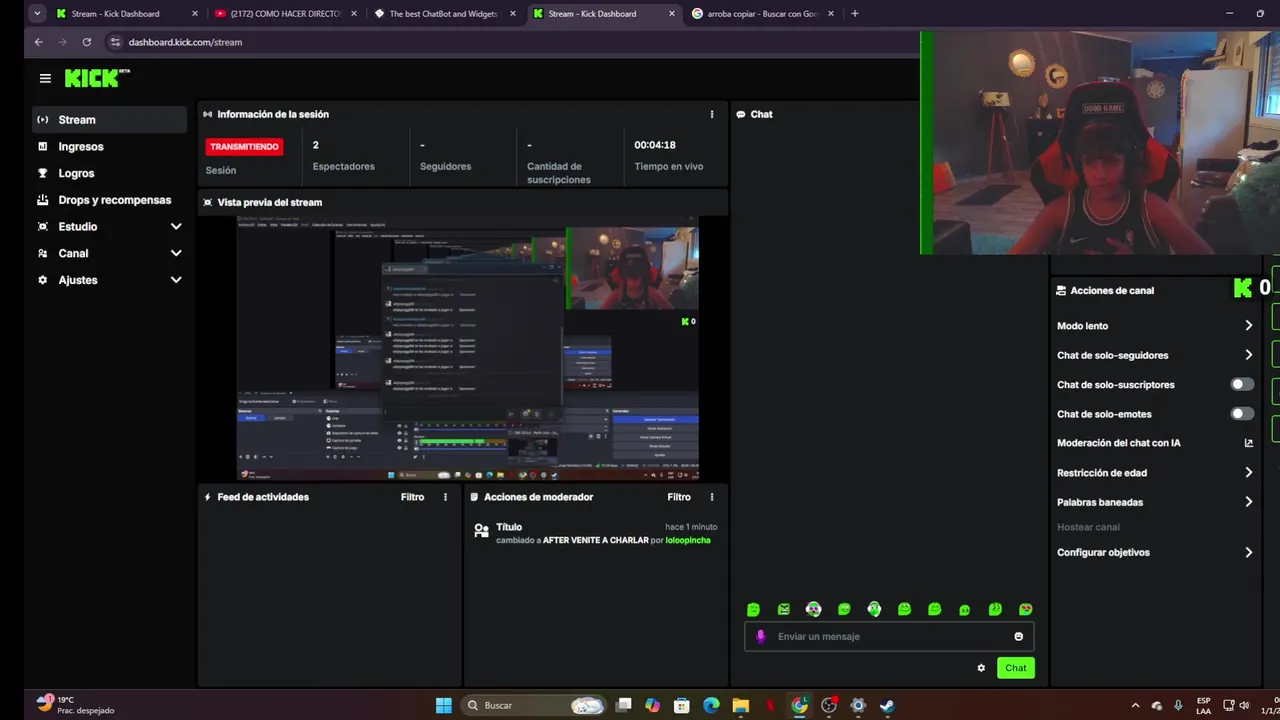The image size is (1280, 720).
Task: Open Ingresos in the sidebar
Action: pos(109,146)
